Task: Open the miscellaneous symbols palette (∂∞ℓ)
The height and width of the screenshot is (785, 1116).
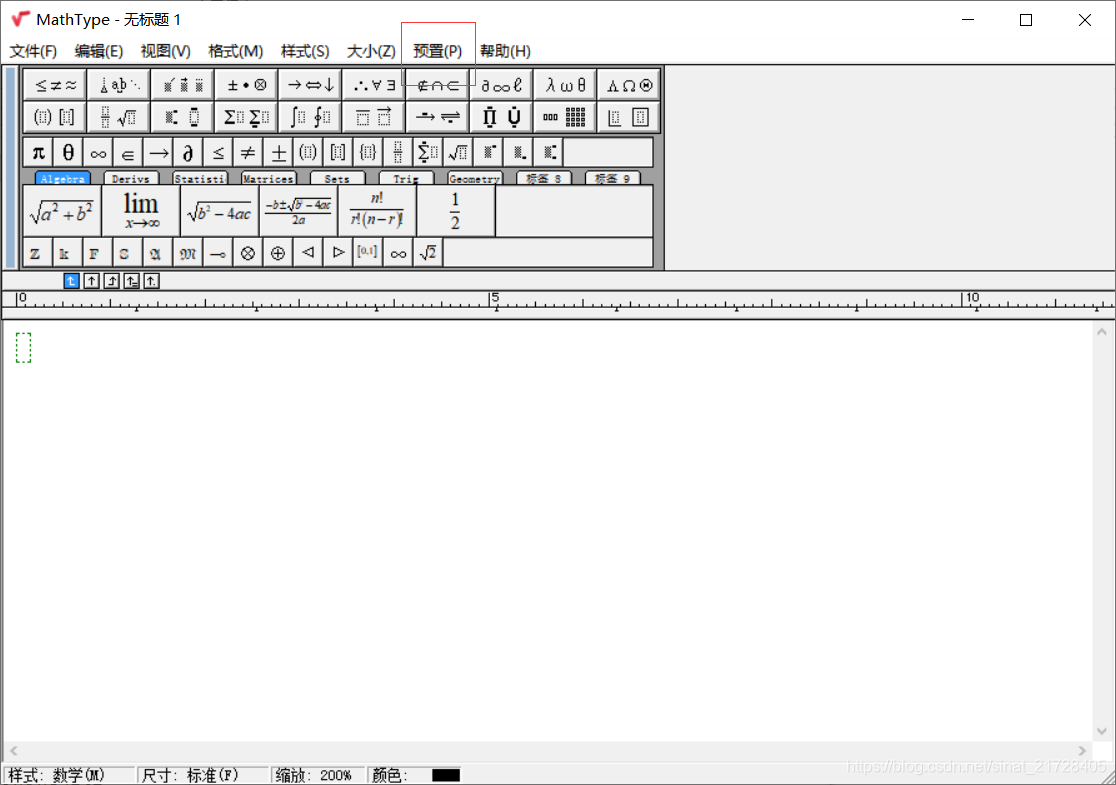Action: (501, 85)
